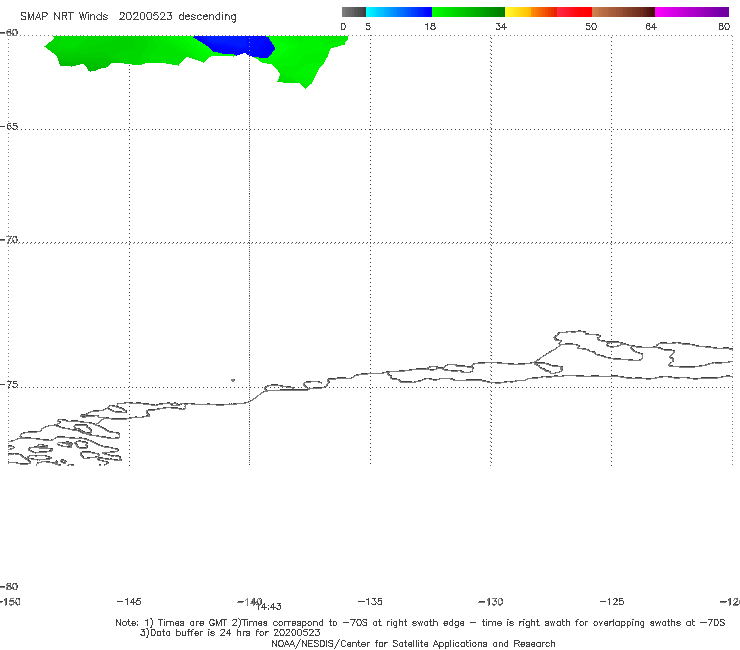Click the -150 longitude axis label
This screenshot has height=650, width=740.
coord(10,601)
